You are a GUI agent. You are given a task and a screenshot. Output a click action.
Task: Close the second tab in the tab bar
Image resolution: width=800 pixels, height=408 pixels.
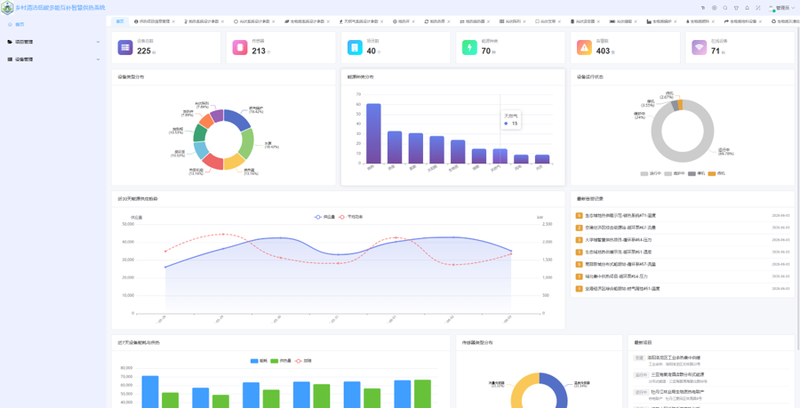click(x=173, y=22)
